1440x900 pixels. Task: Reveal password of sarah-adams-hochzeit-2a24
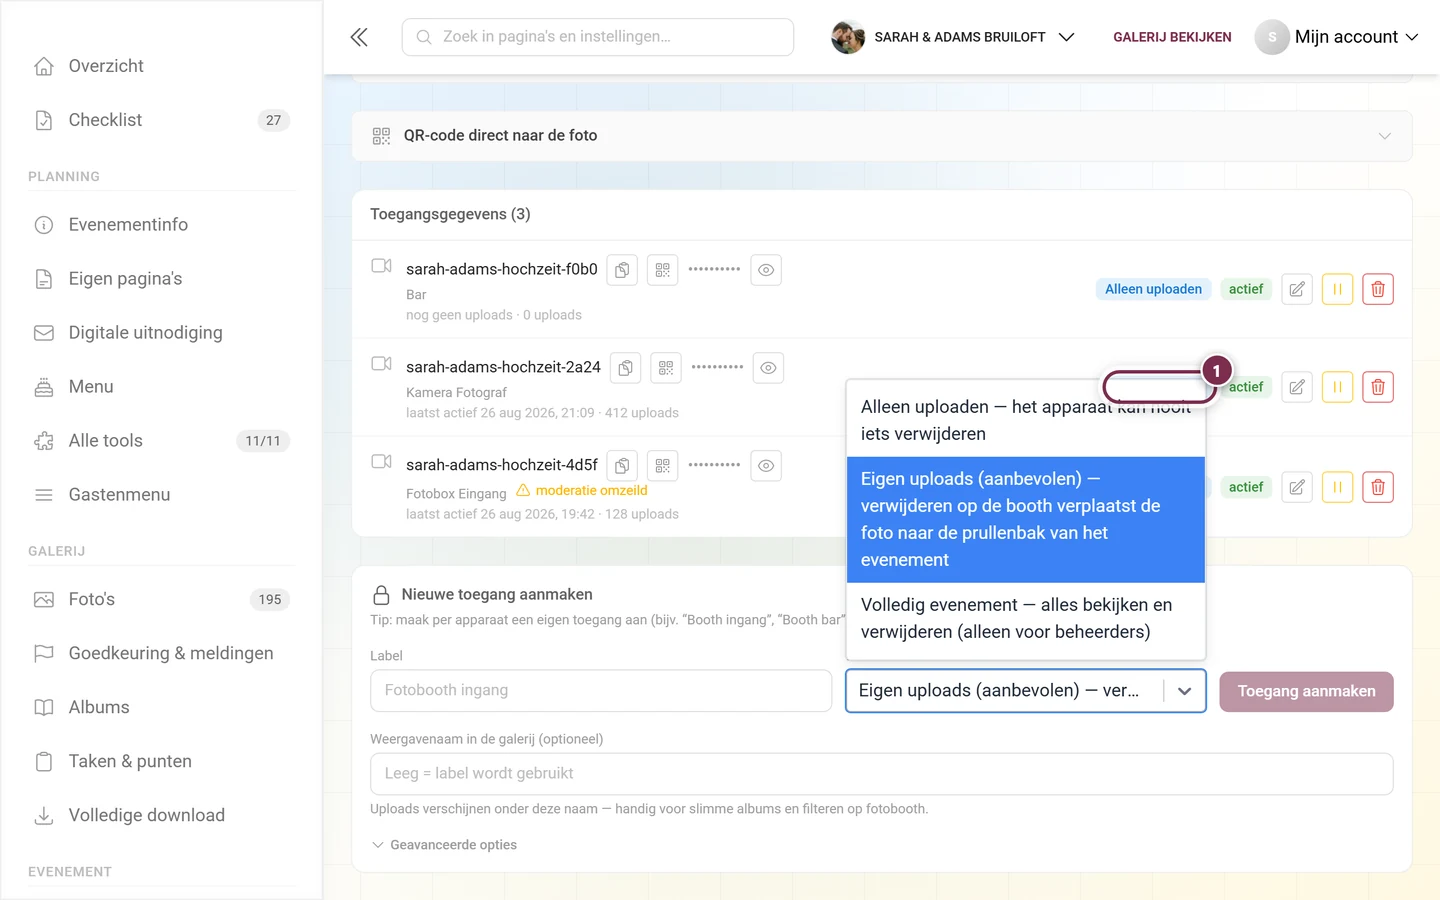pos(768,368)
